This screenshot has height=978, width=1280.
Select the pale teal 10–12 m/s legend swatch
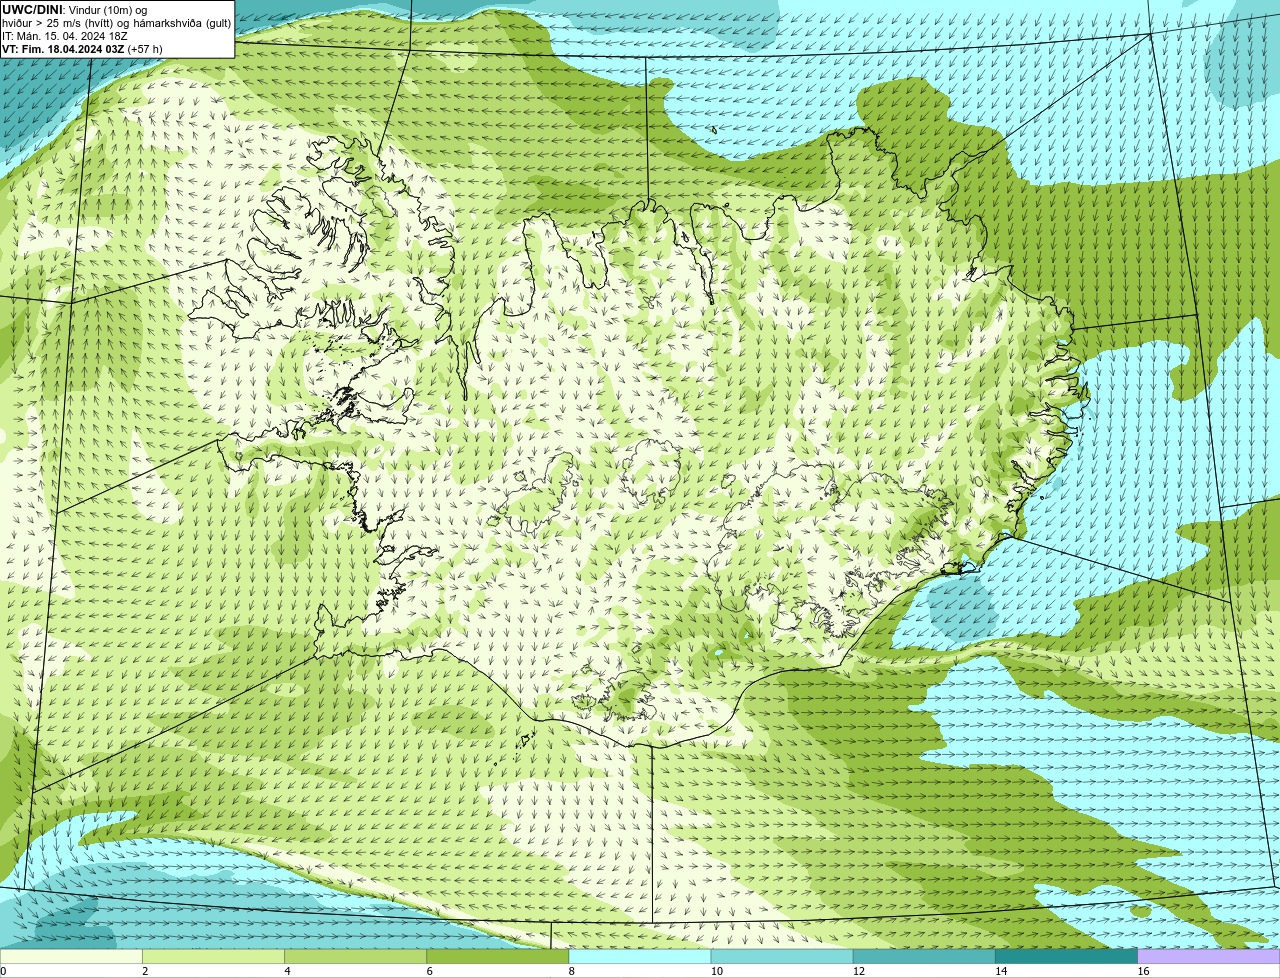tap(782, 956)
